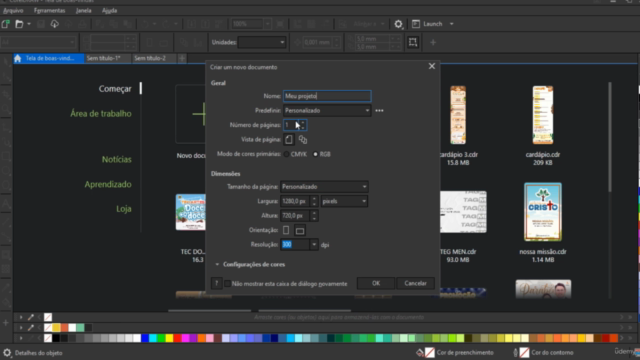Click the Cancelar button
640x360 pixels.
coord(416,283)
